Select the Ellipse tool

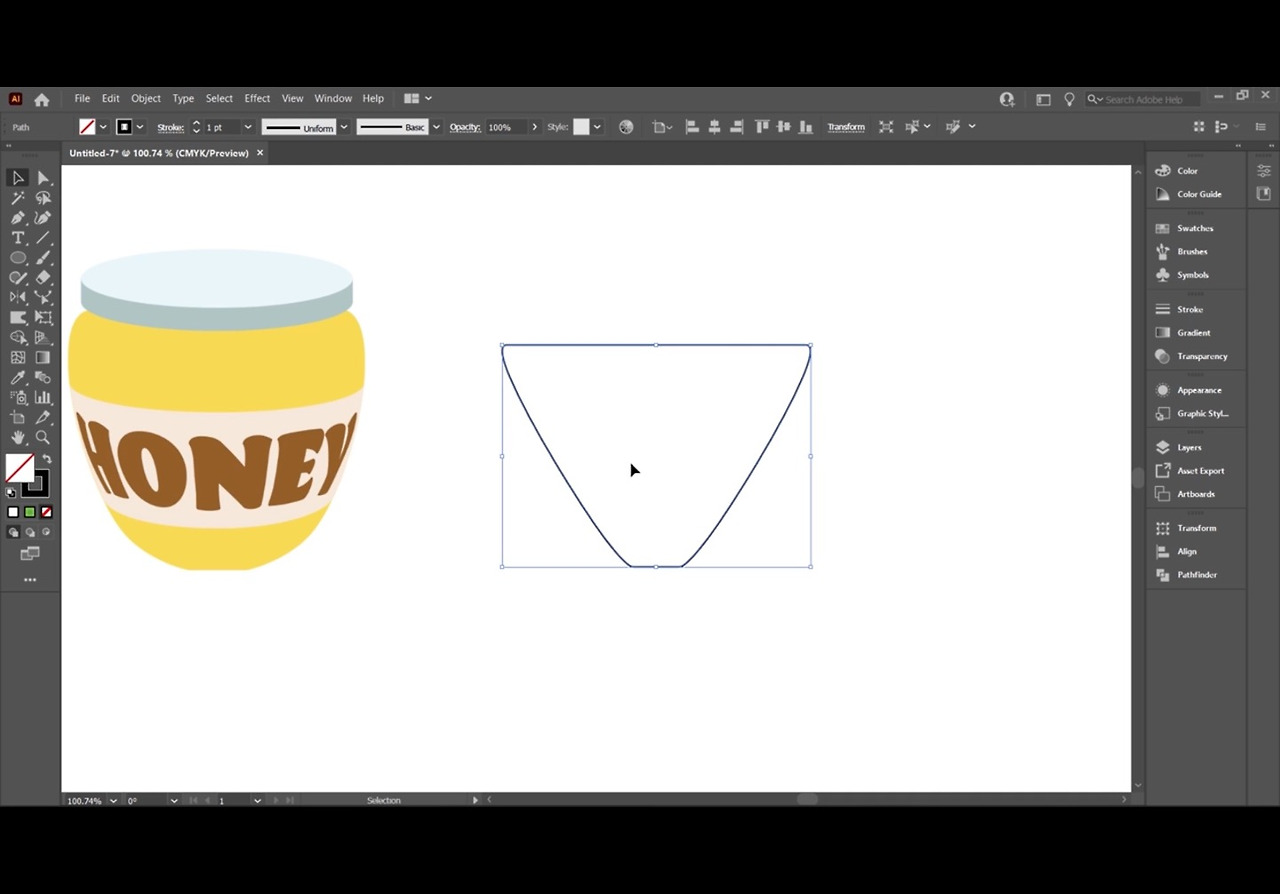pos(18,258)
